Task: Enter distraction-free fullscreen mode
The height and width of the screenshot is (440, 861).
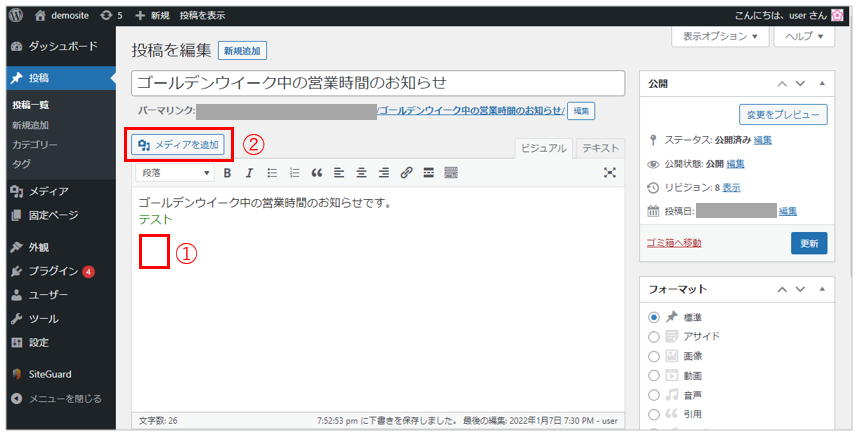Action: 610,173
